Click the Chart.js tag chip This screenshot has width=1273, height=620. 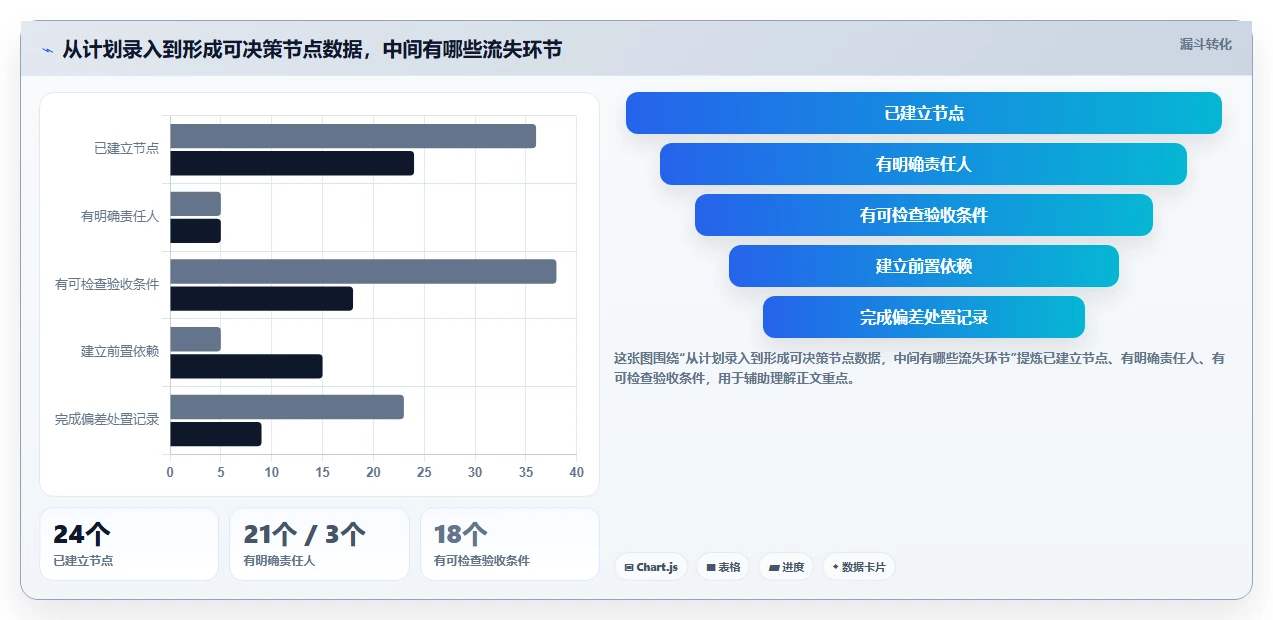(651, 567)
